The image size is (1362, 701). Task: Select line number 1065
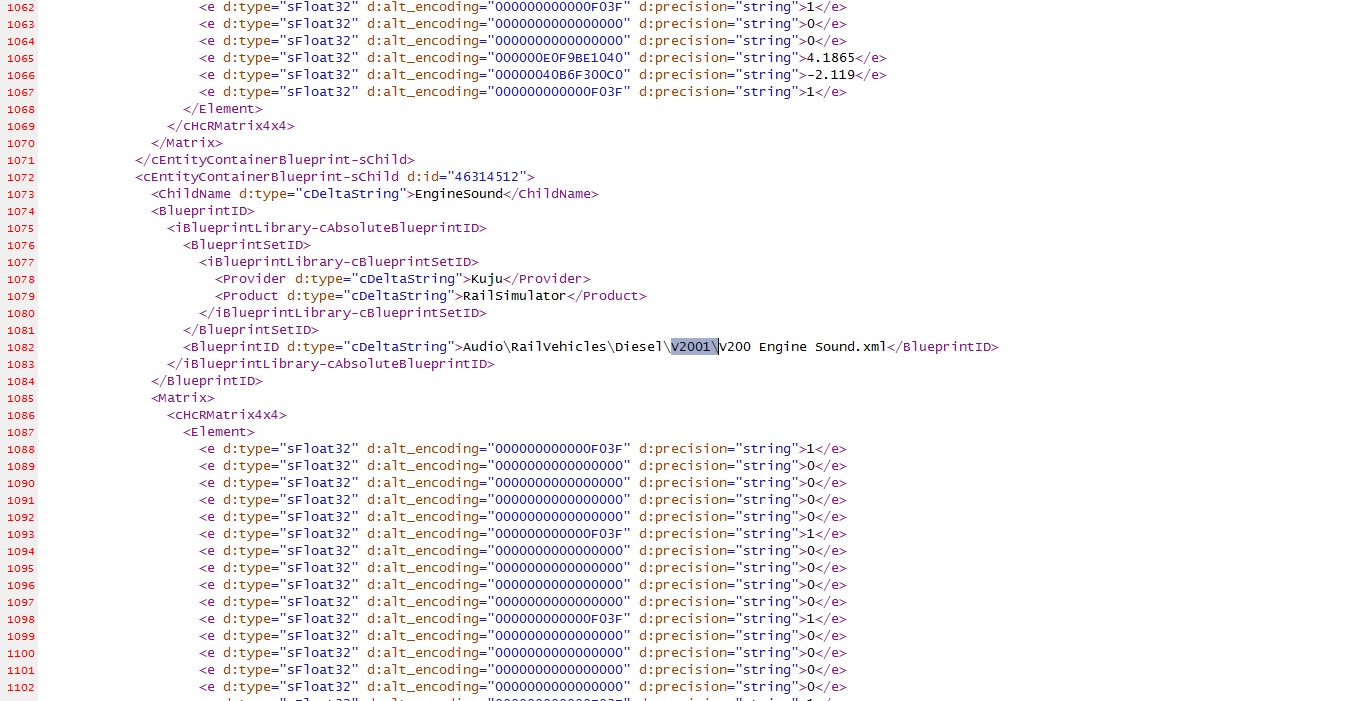click(x=20, y=58)
